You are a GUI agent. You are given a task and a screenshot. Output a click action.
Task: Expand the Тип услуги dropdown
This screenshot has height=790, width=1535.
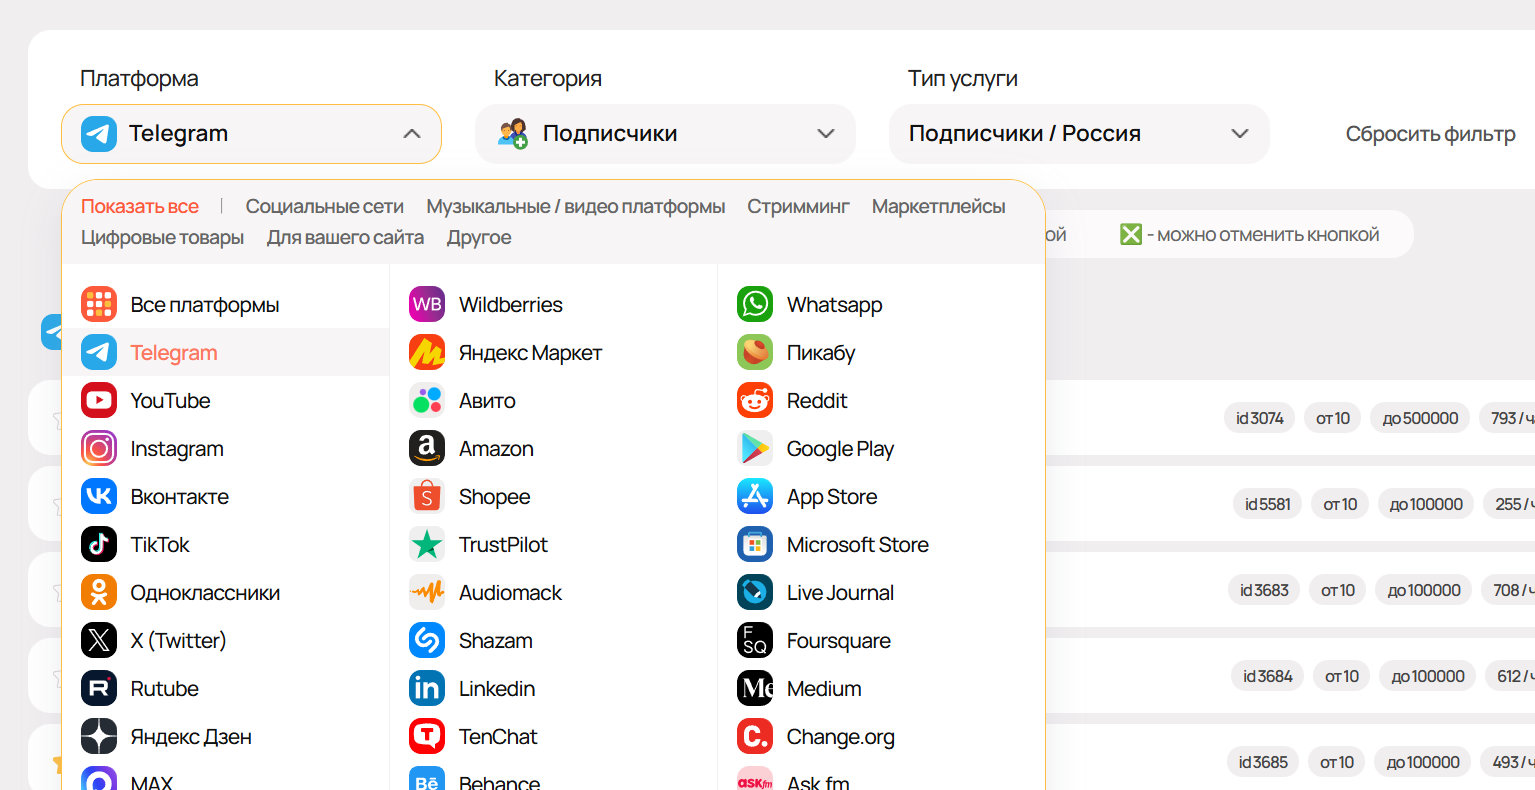pos(1078,134)
